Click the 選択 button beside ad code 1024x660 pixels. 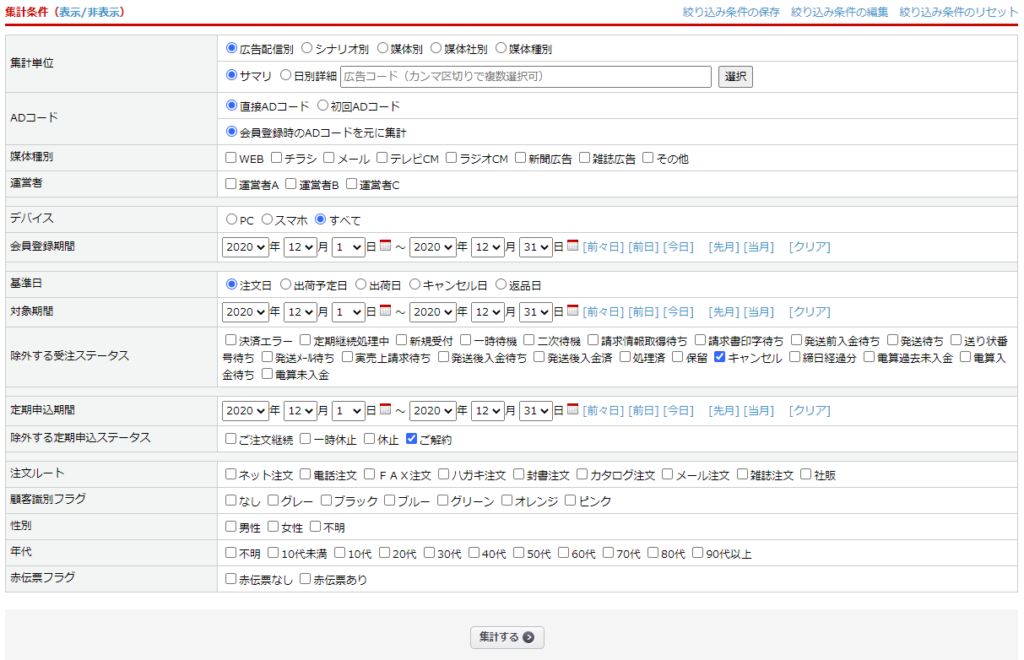[735, 76]
